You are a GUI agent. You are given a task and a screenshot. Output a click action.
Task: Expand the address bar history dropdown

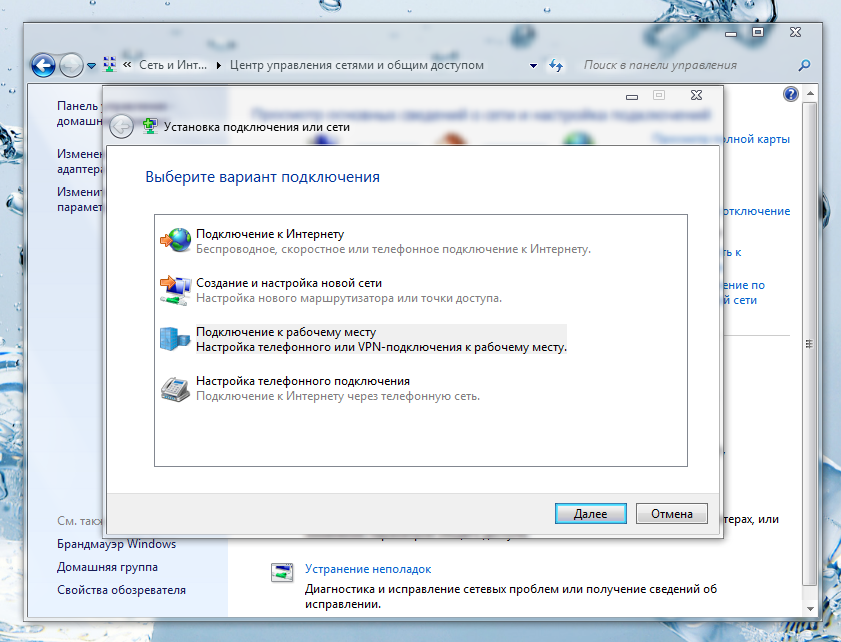coord(534,66)
